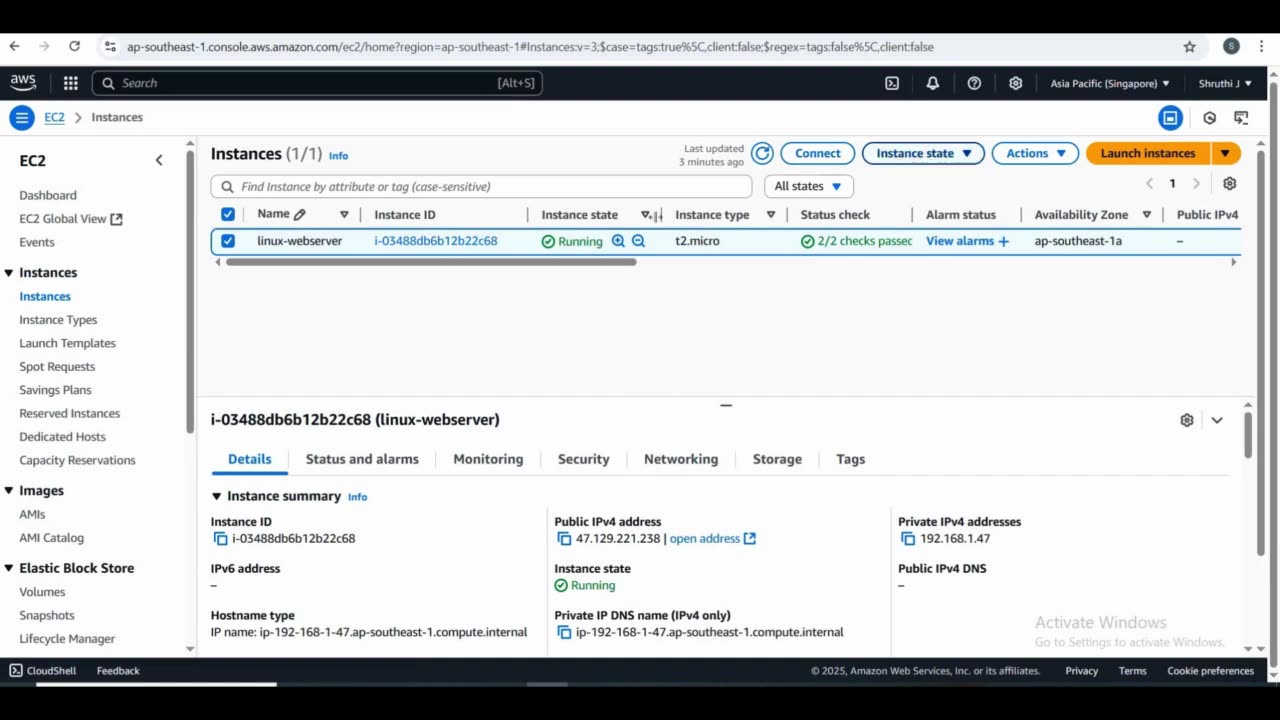Collapse the Instance summary section
1280x720 pixels.
pyautogui.click(x=216, y=496)
